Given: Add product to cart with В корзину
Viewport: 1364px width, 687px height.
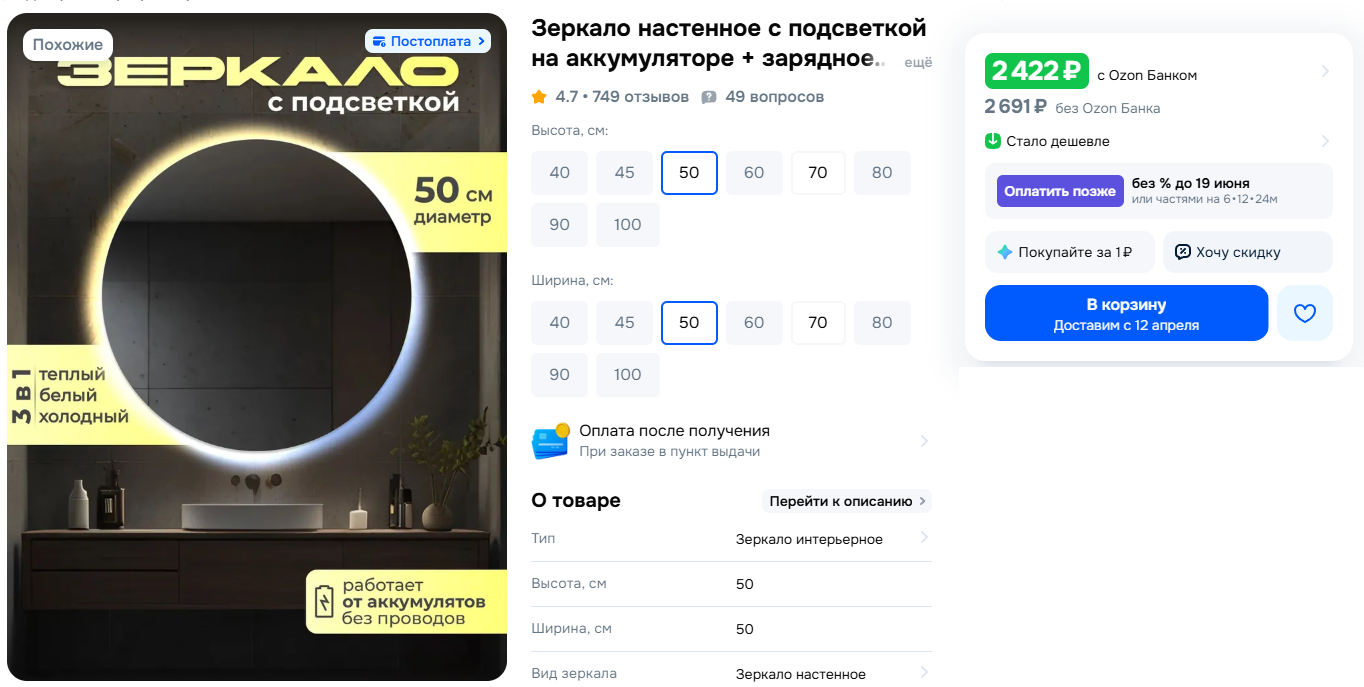Looking at the screenshot, I should coord(1126,313).
